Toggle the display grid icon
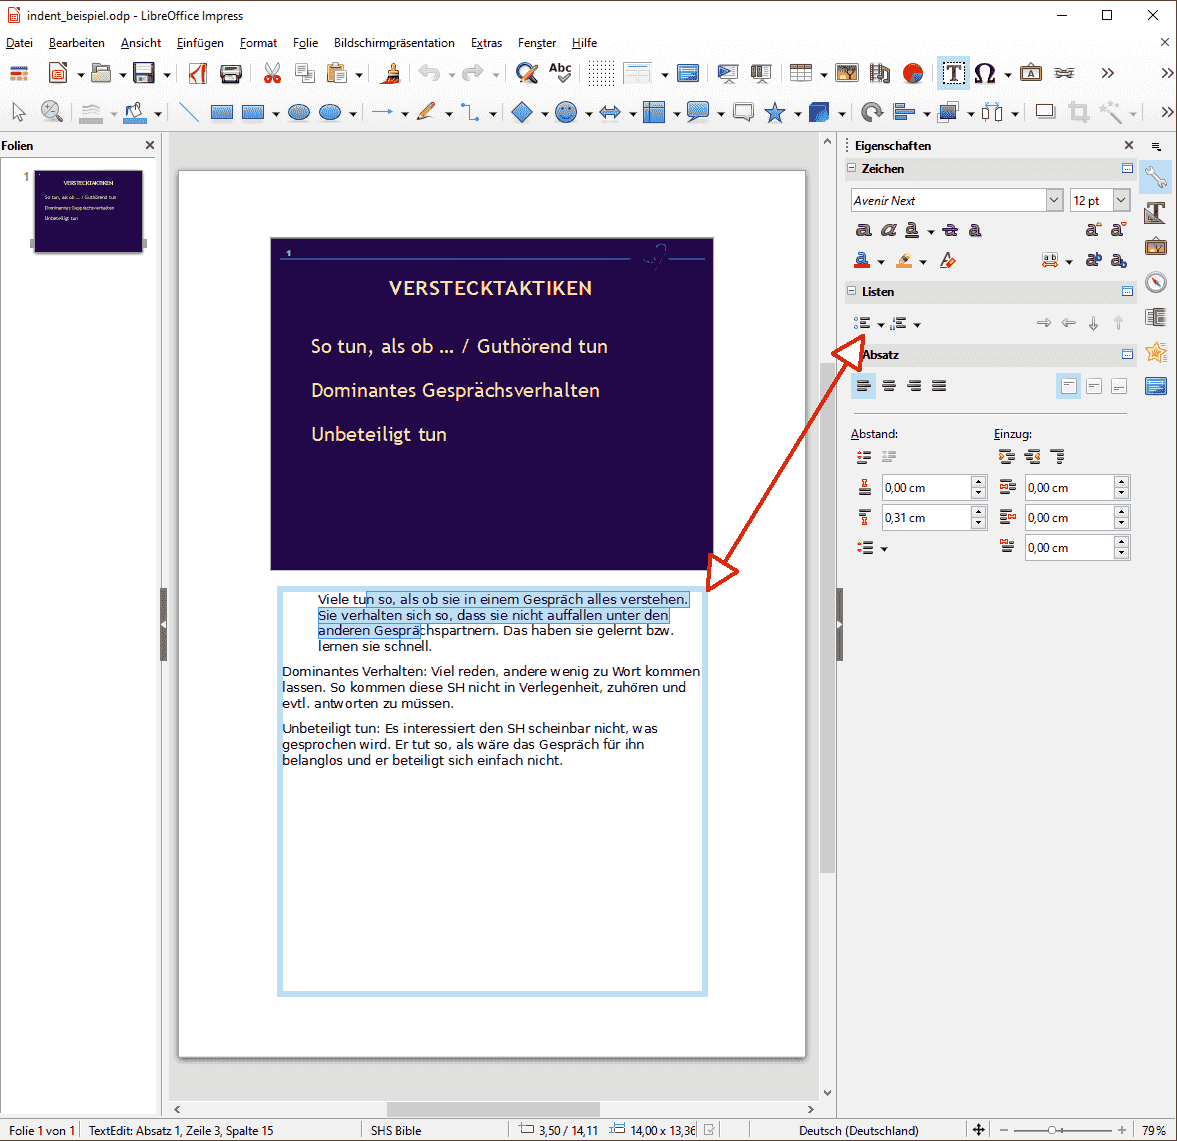Image resolution: width=1177 pixels, height=1141 pixels. click(x=601, y=73)
